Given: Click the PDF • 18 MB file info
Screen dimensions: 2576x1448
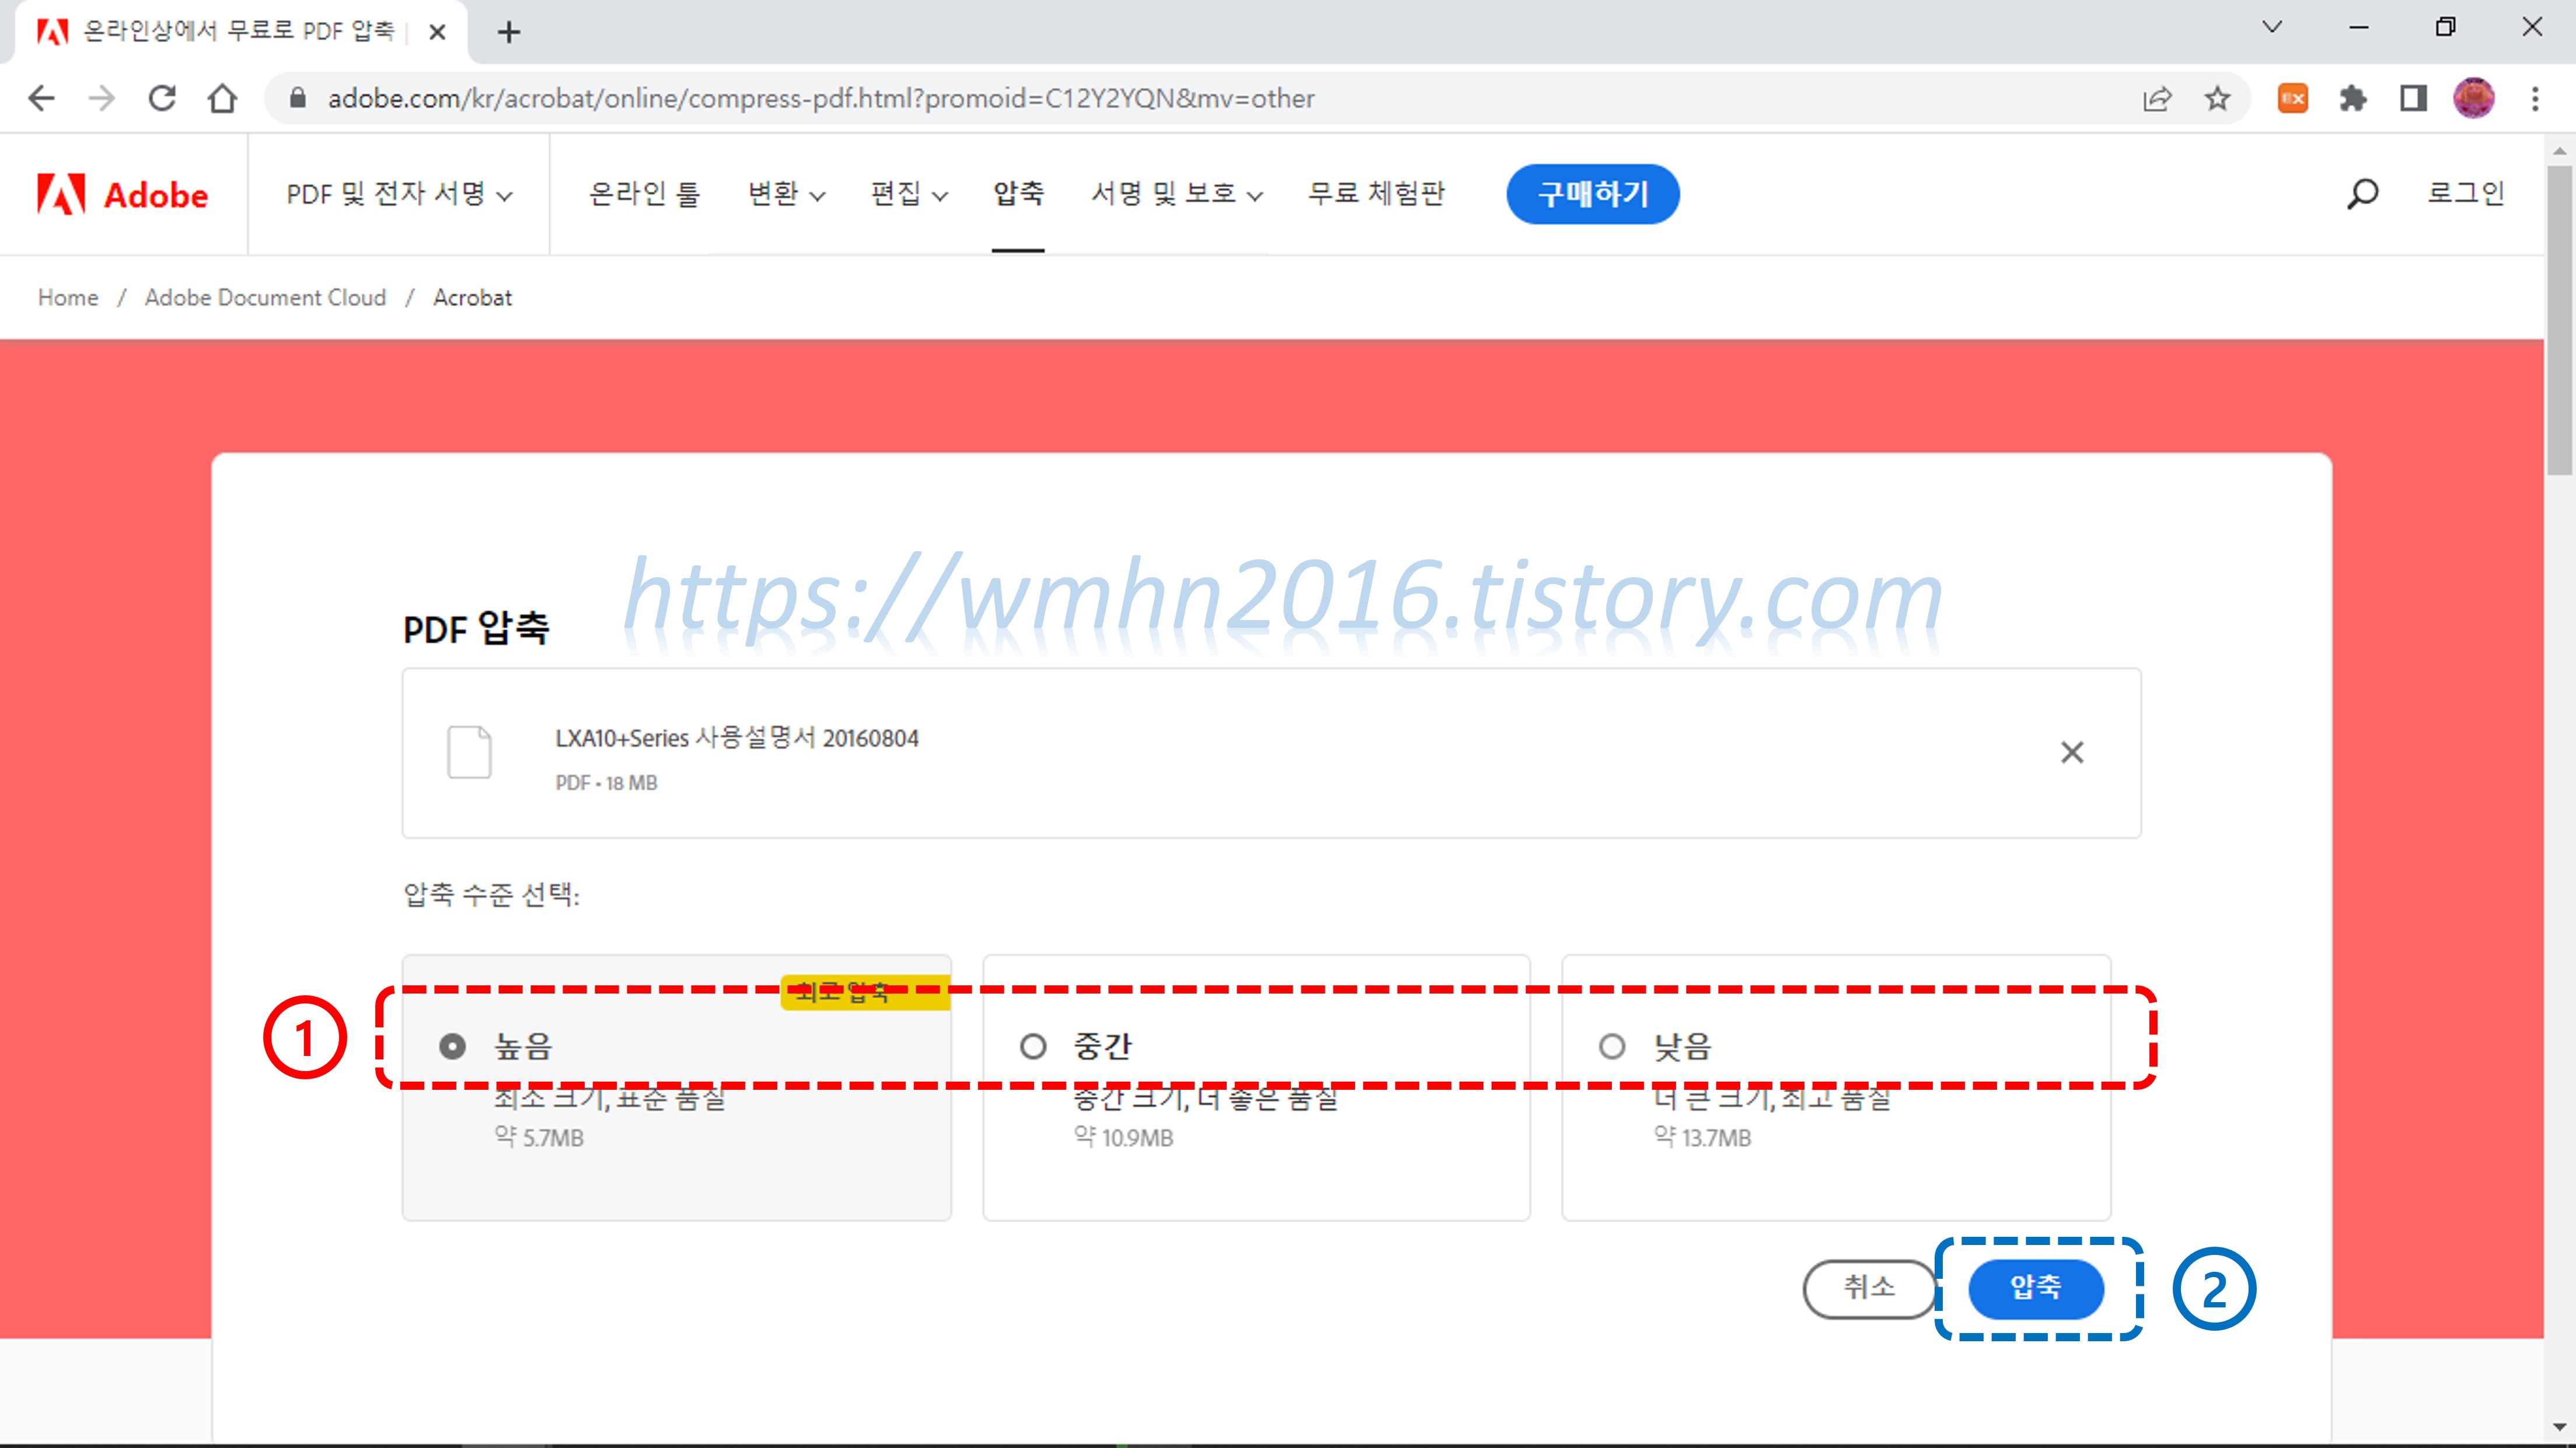Looking at the screenshot, I should tap(606, 783).
